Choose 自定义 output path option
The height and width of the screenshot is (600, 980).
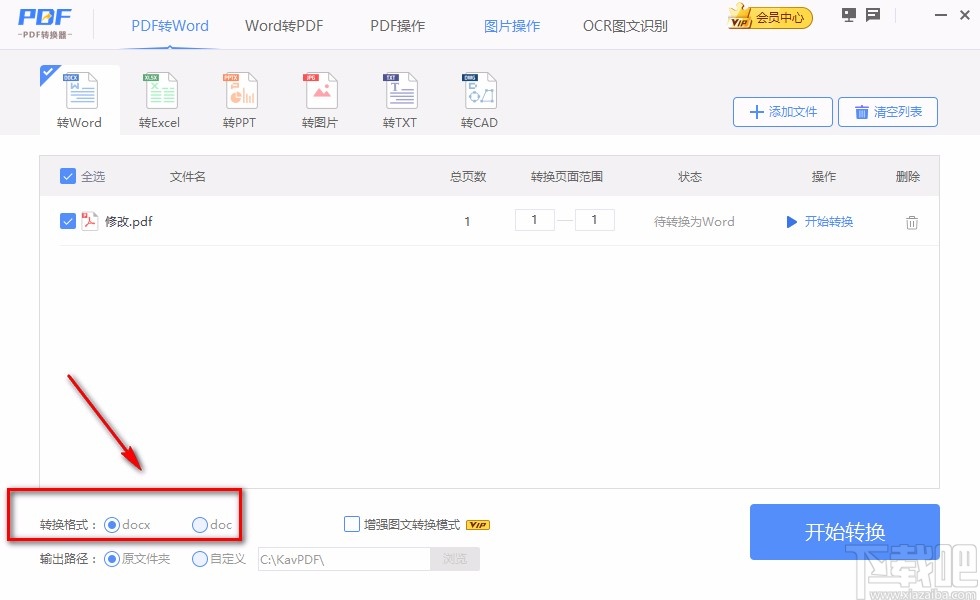pos(199,559)
